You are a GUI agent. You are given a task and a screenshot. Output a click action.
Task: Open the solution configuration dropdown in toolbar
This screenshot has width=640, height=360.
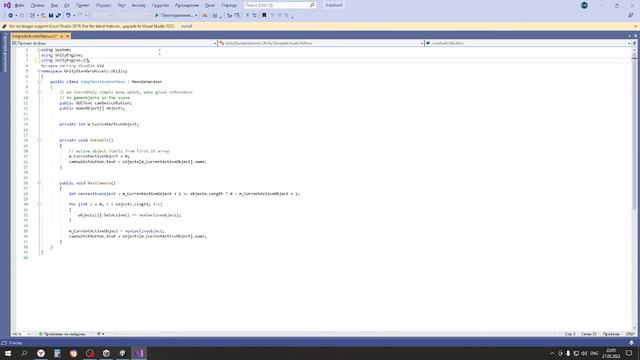click(x=104, y=15)
